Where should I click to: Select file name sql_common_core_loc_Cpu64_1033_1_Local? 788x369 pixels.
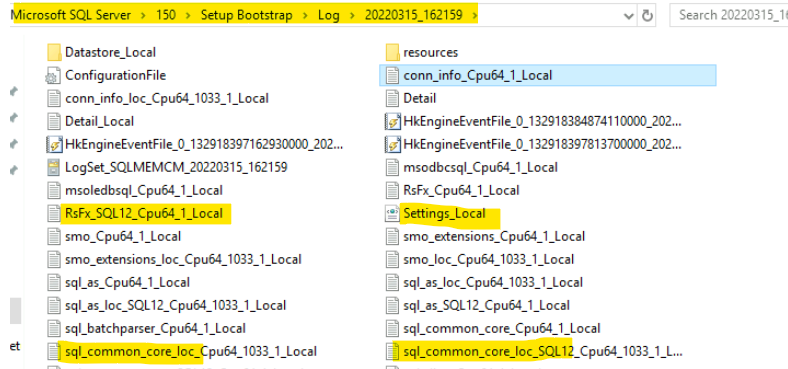click(x=191, y=351)
